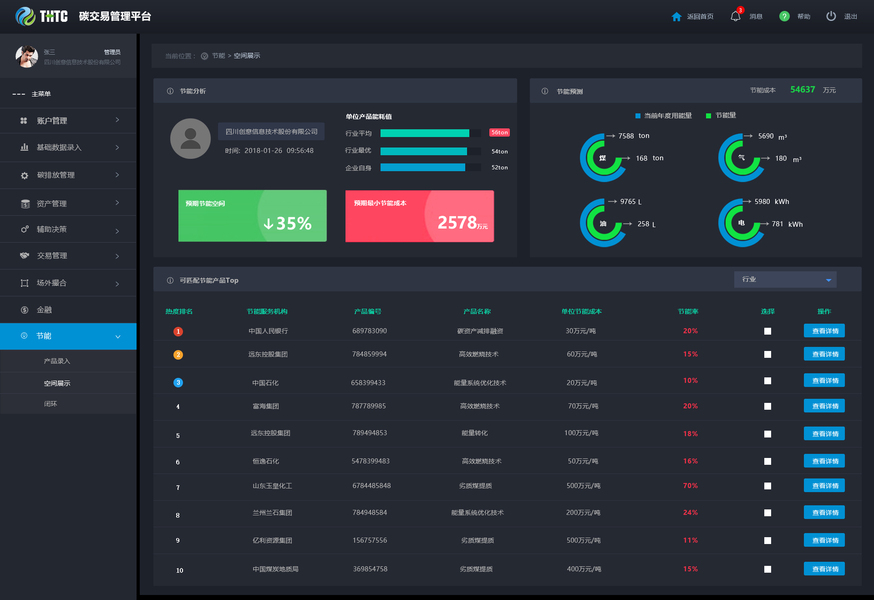Click the 气 donut chart
Screen dimensions: 874x600
(x=741, y=158)
